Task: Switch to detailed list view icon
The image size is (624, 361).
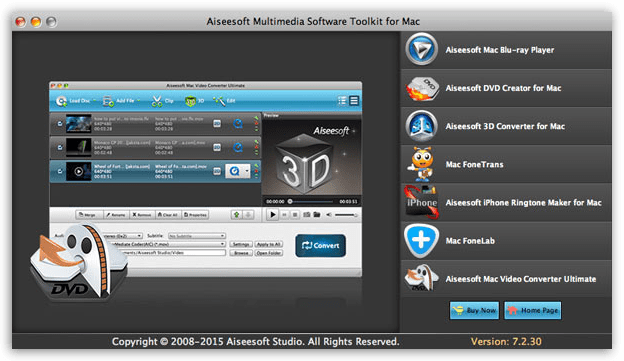Action: coord(342,101)
